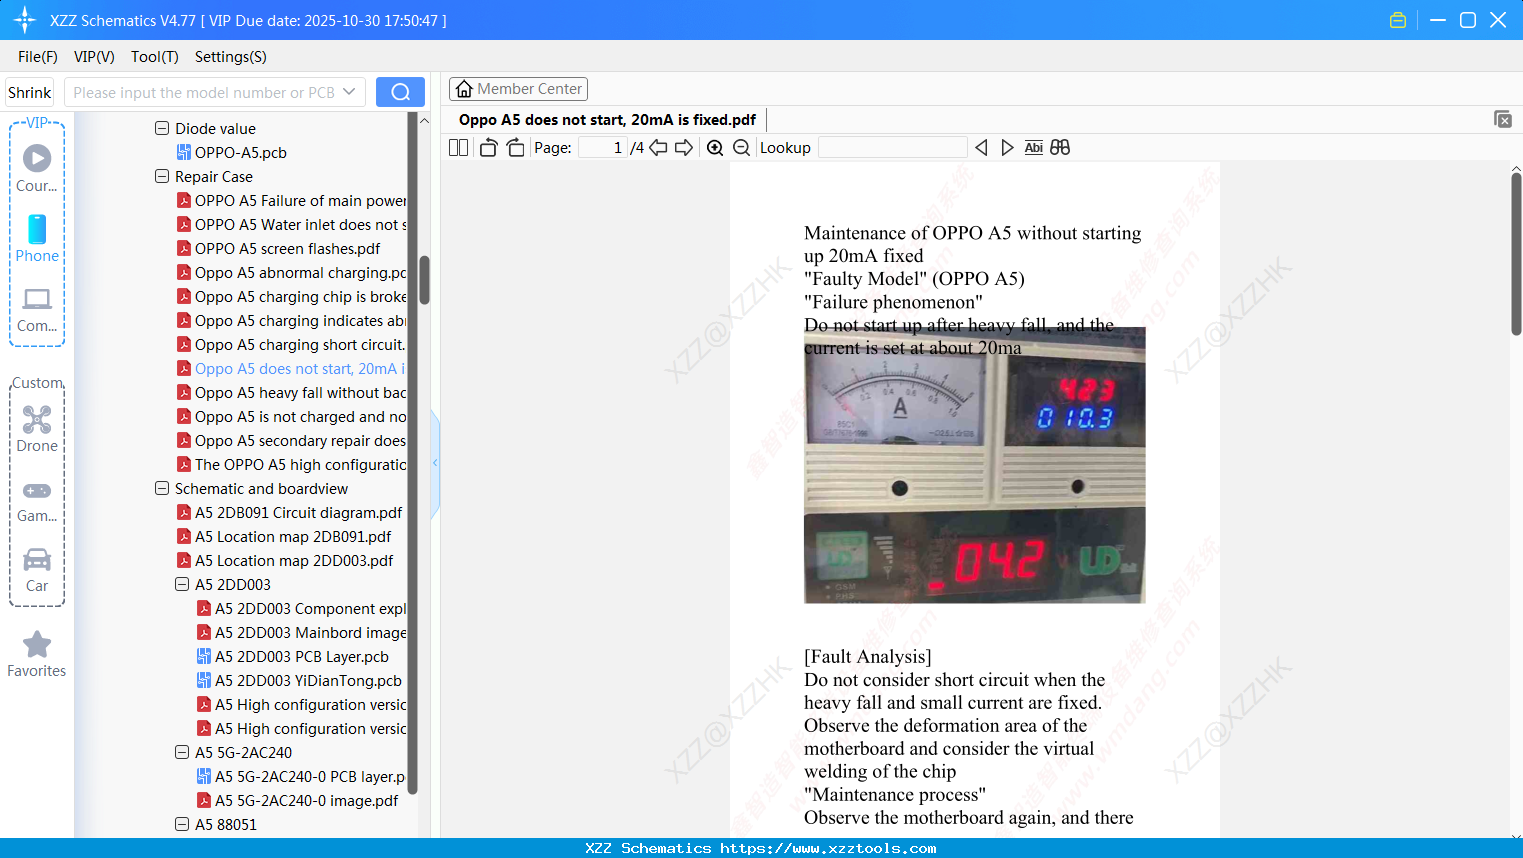Click the tree panel vertical scrollbar thumb
1523x858 pixels.
(424, 280)
